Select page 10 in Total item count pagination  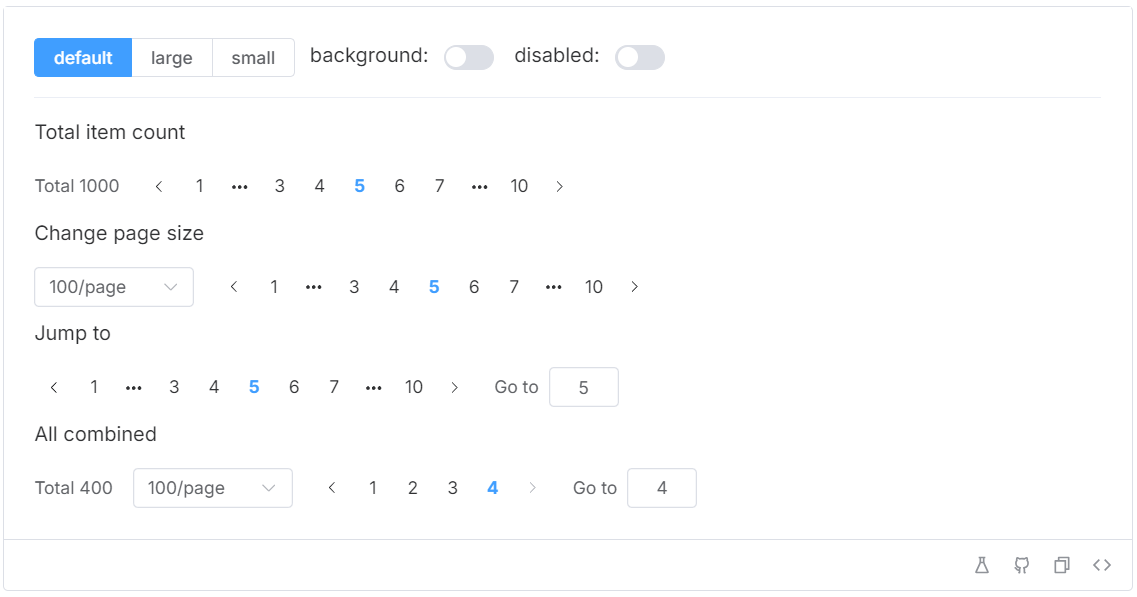click(x=519, y=186)
